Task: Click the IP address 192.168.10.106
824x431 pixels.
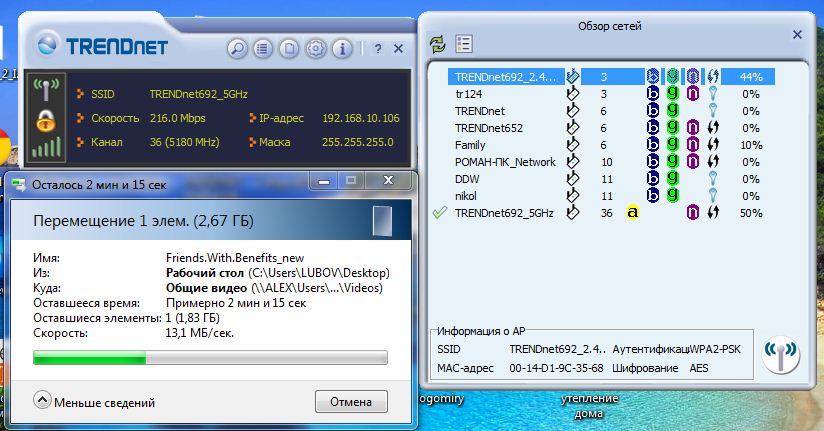Action: (x=360, y=118)
